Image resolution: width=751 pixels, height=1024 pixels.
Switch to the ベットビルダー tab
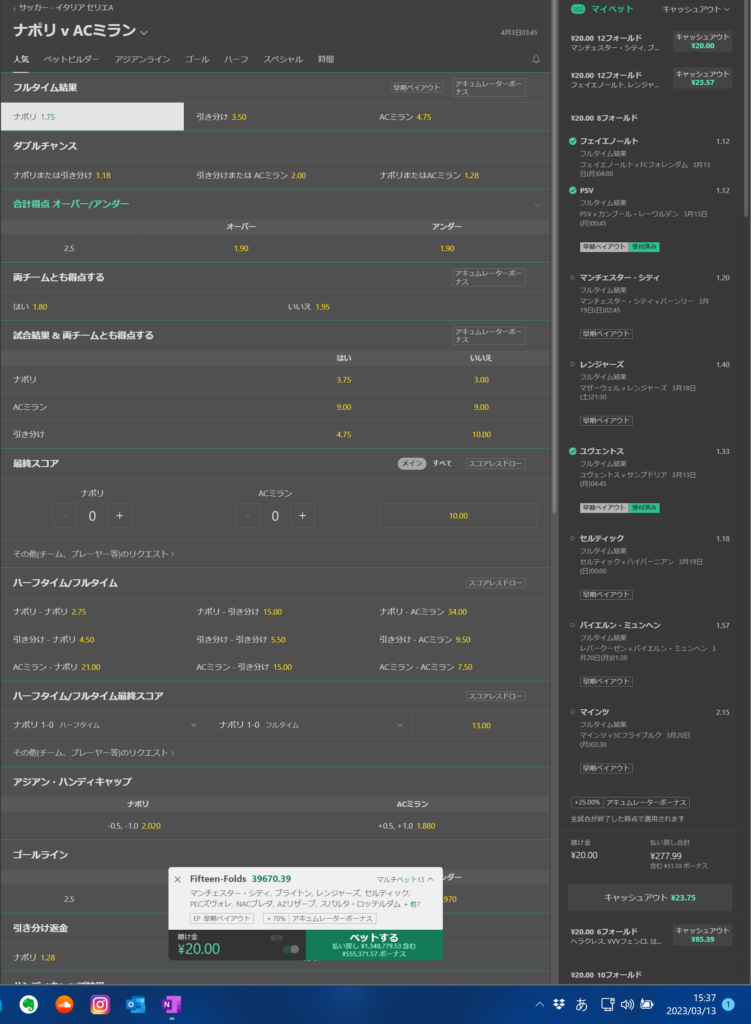71,59
